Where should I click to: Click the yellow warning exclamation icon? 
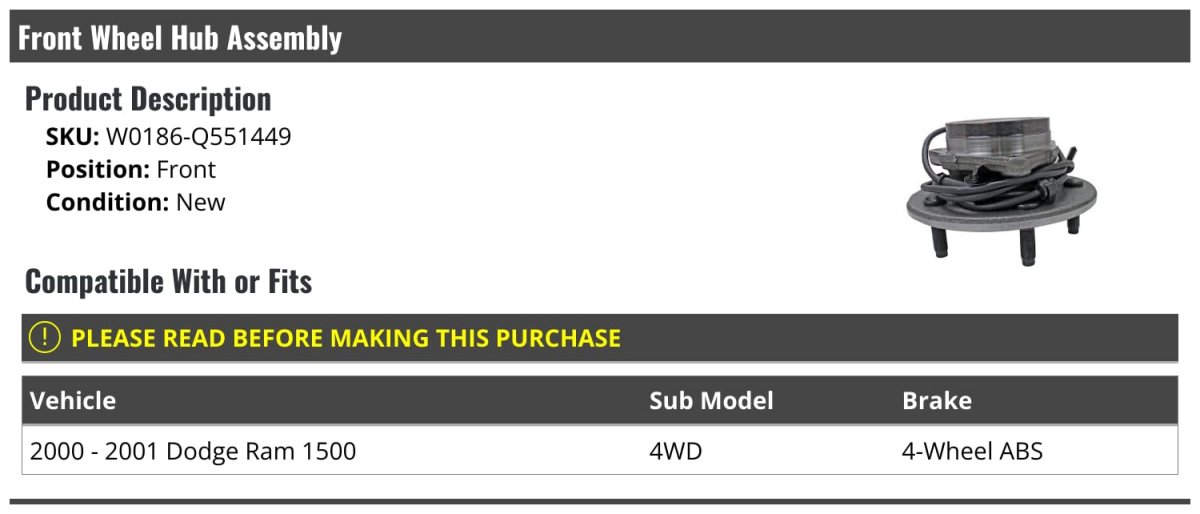pos(45,338)
